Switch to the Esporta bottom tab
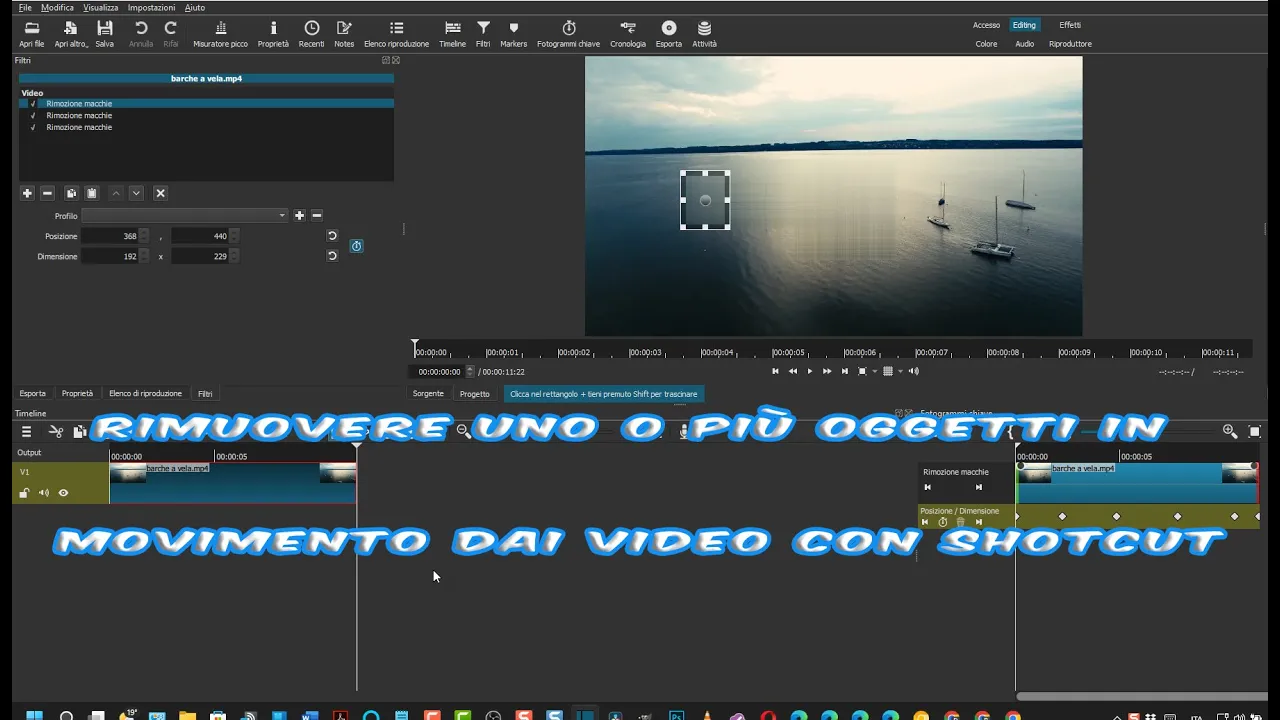Viewport: 1280px width, 720px height. click(x=33, y=394)
